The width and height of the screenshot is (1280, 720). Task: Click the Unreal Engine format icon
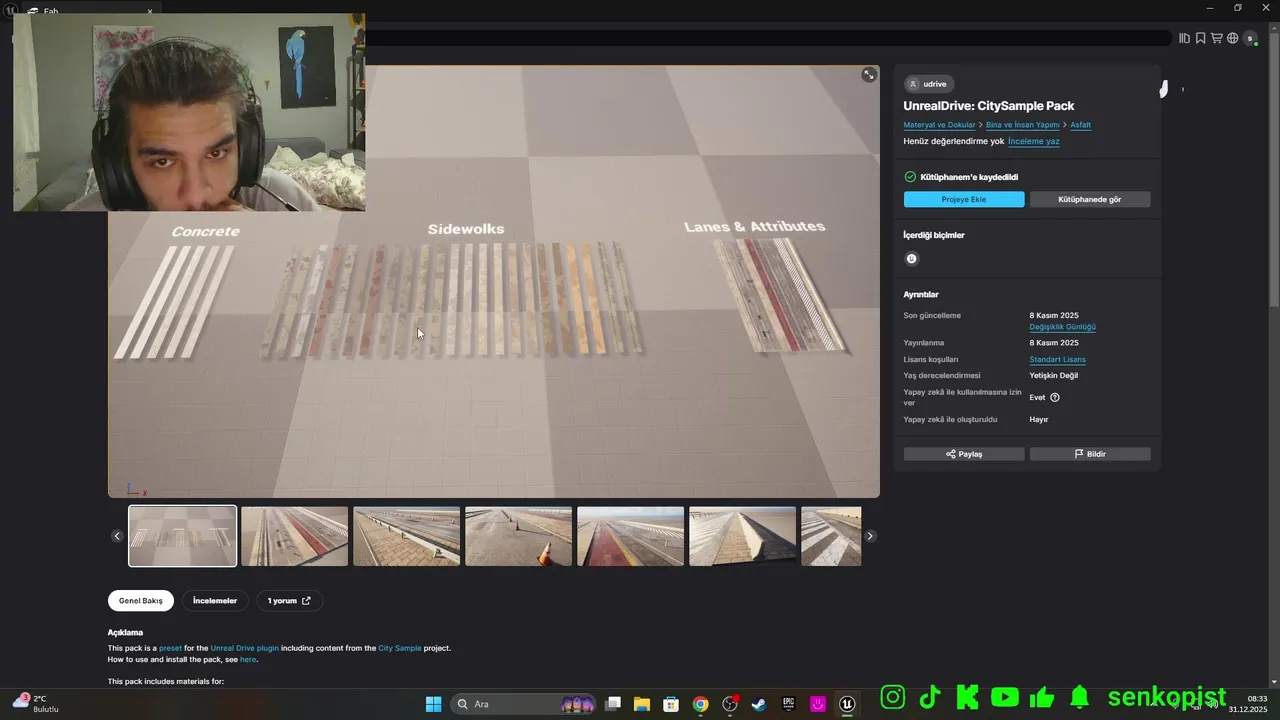(x=911, y=258)
